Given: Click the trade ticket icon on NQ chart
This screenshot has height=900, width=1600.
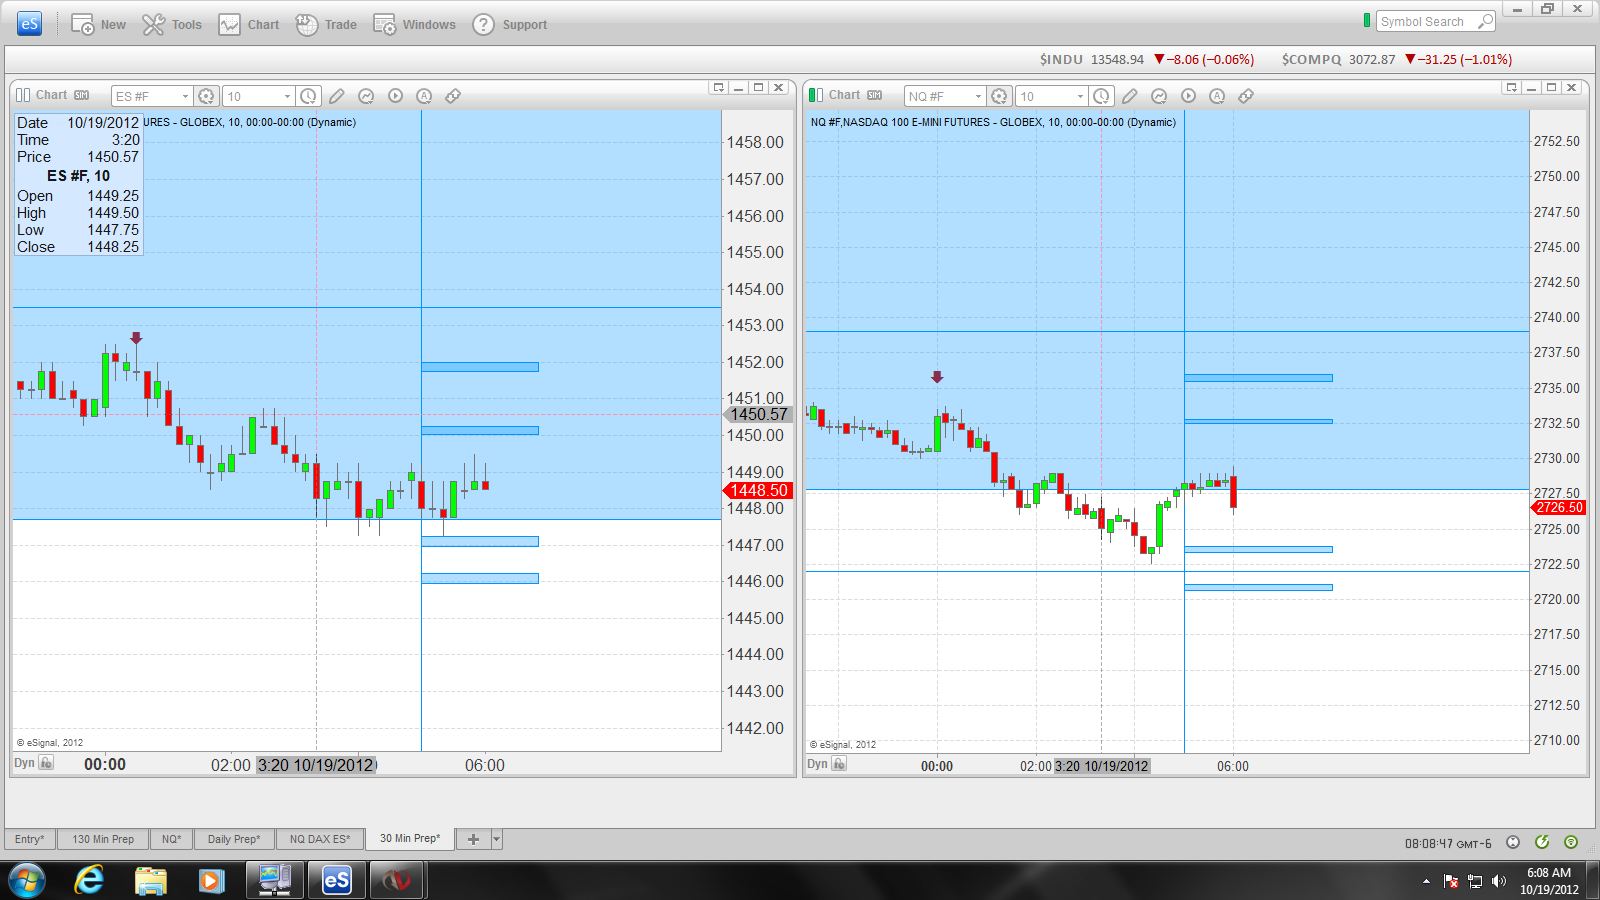Looking at the screenshot, I should click(x=1246, y=96).
